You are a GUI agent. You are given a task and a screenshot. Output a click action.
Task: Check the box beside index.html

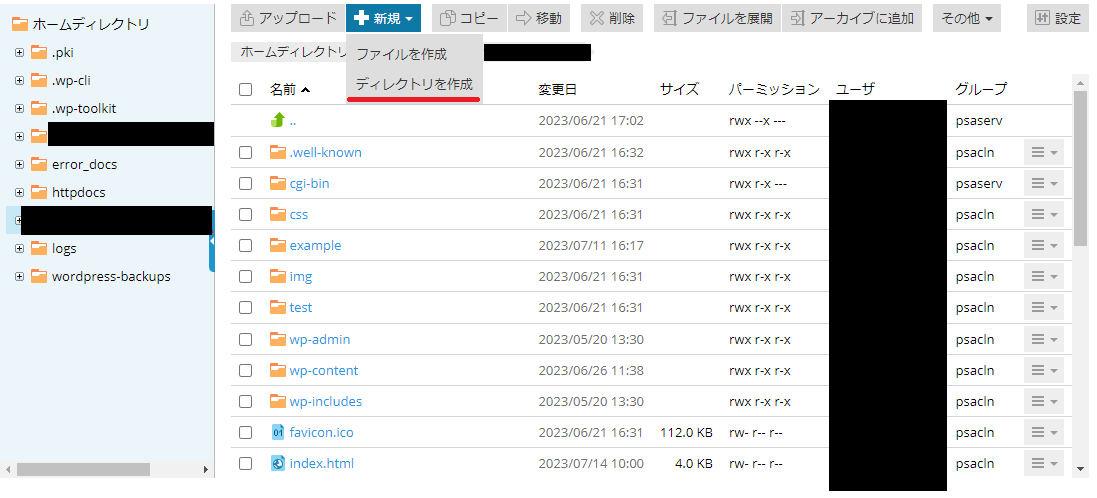(245, 463)
